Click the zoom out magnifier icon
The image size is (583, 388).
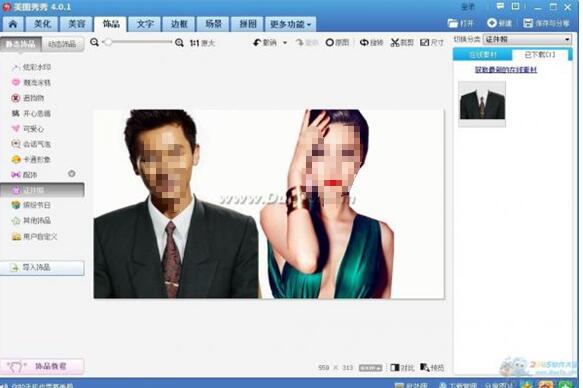94,42
